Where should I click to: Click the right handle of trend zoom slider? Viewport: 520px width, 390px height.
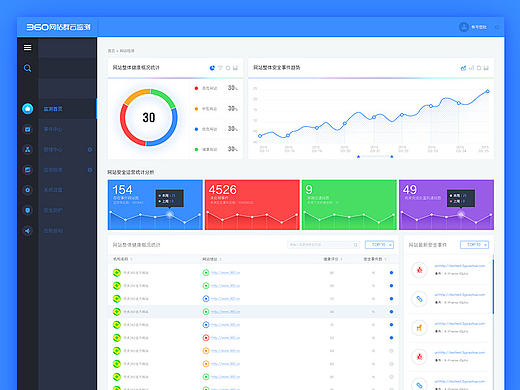(x=392, y=156)
